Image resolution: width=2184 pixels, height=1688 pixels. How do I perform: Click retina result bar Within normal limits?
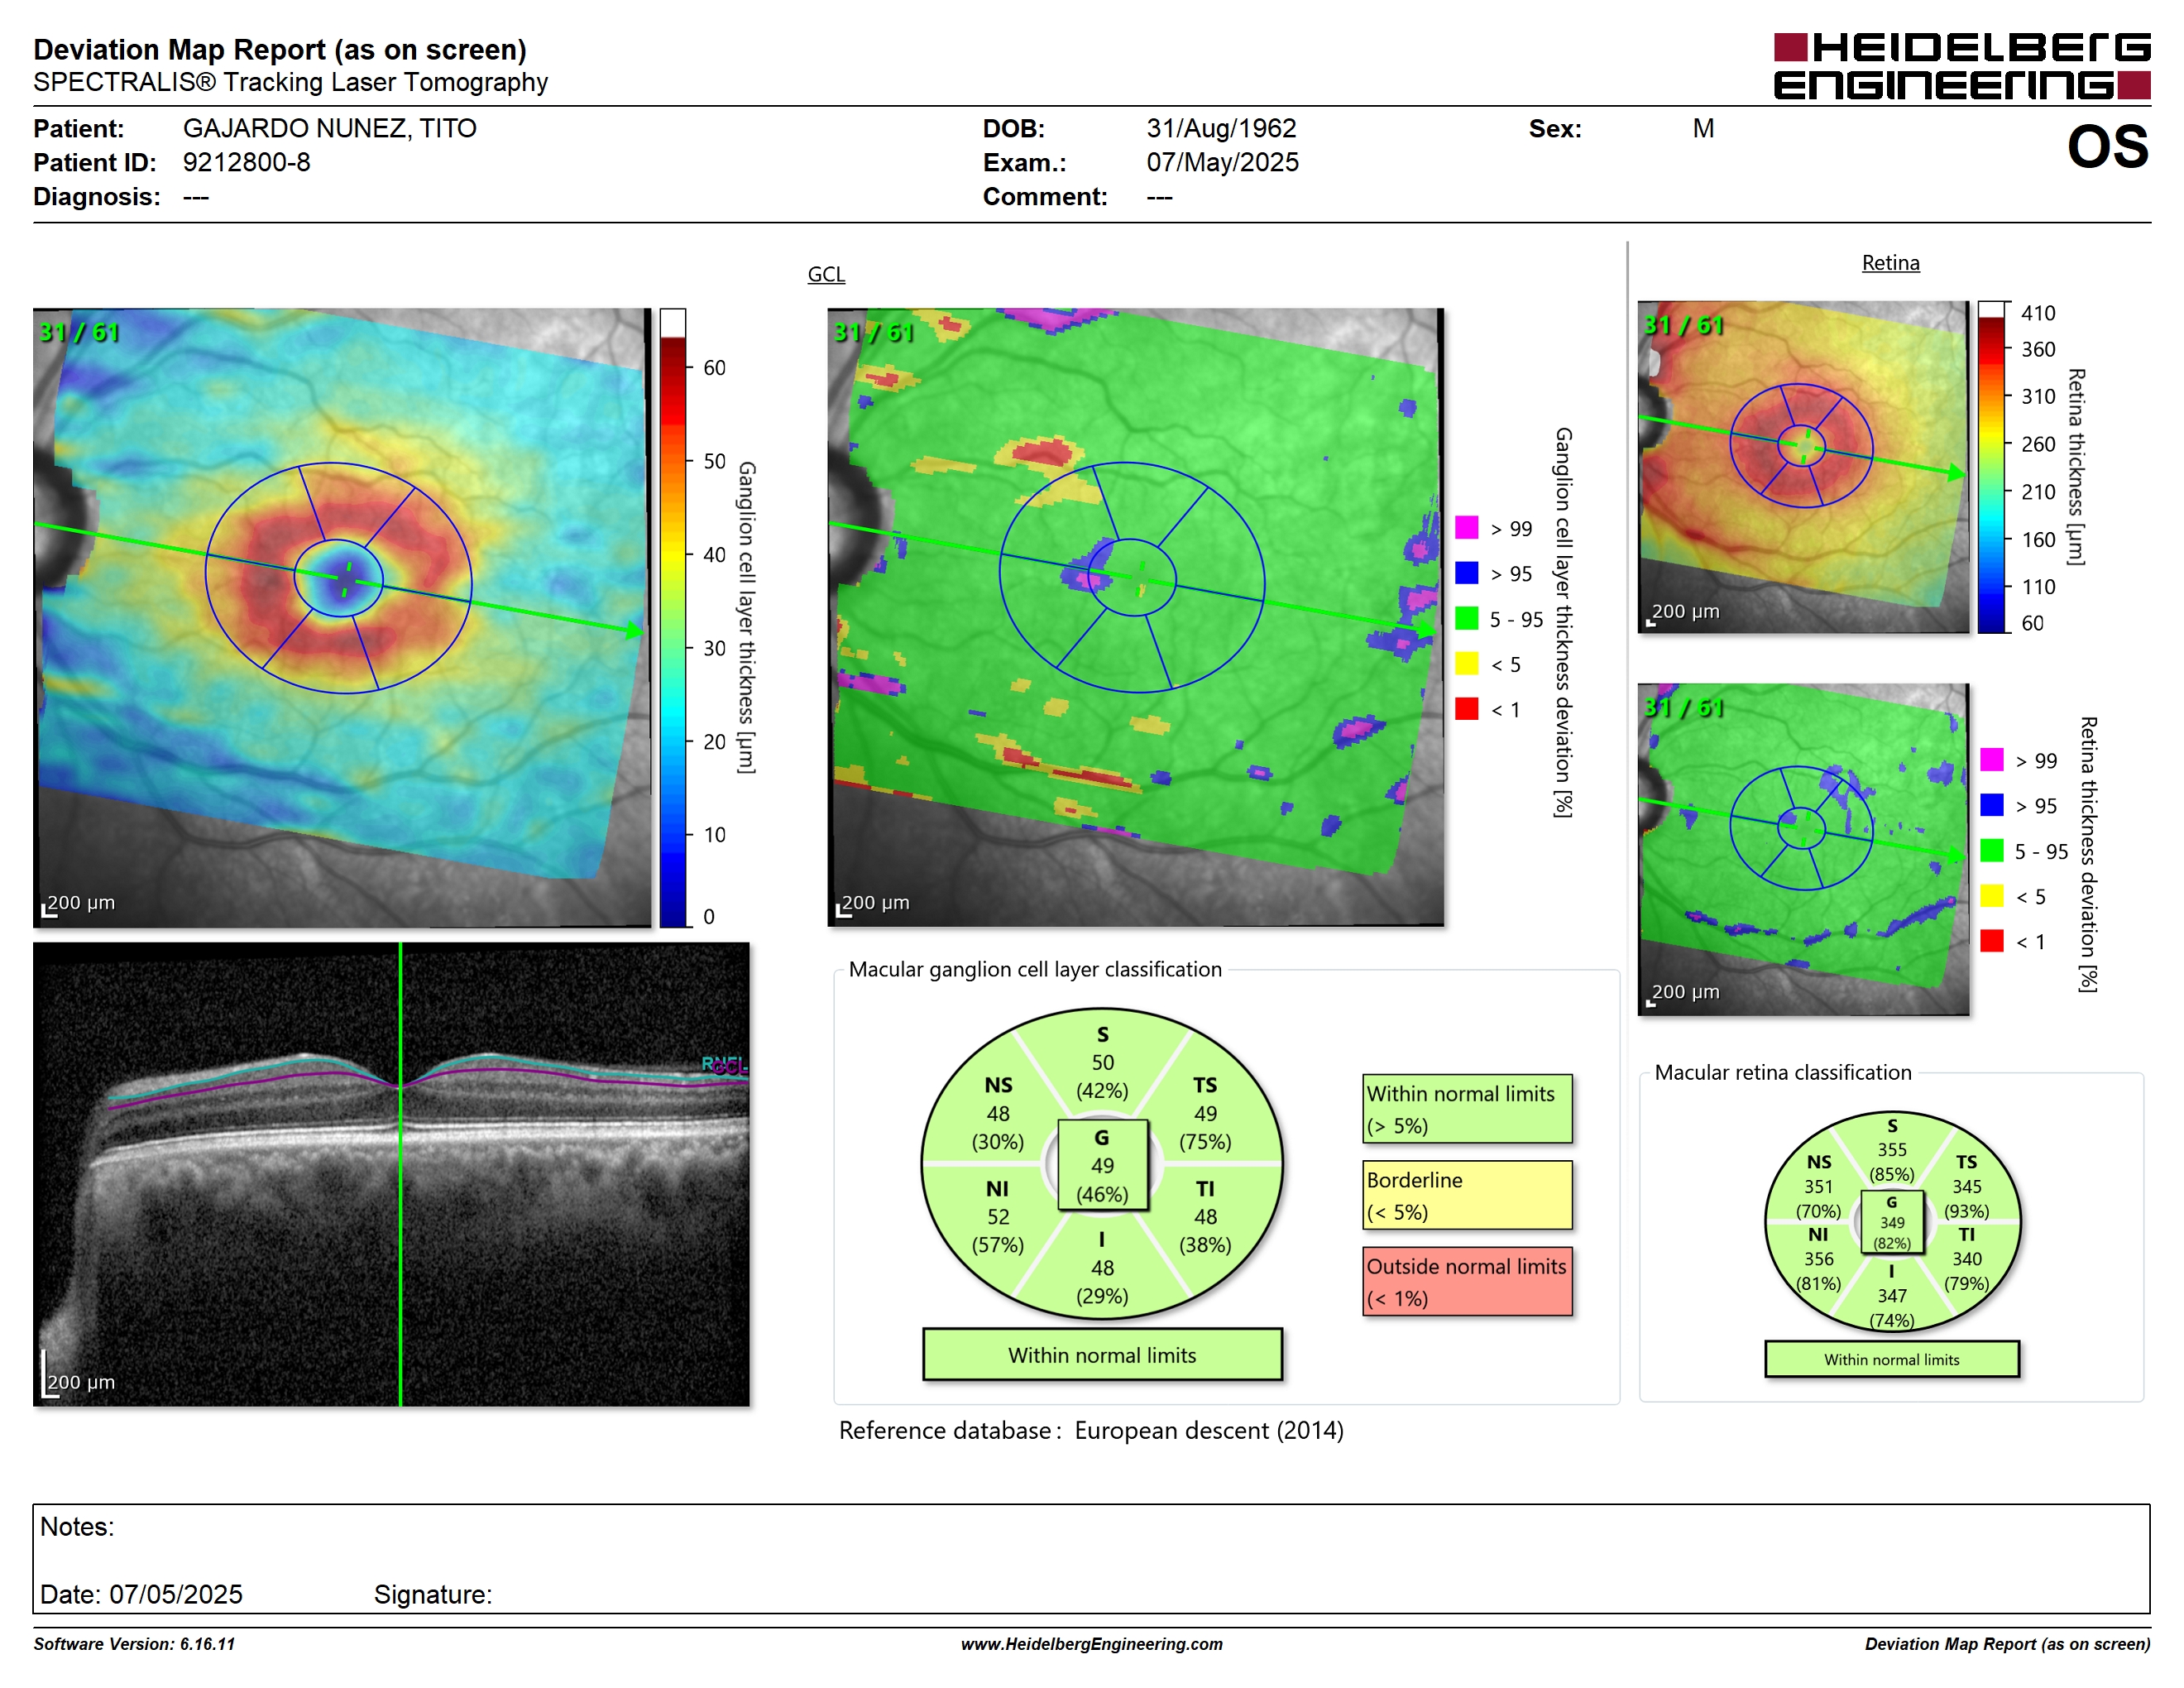click(x=1891, y=1359)
